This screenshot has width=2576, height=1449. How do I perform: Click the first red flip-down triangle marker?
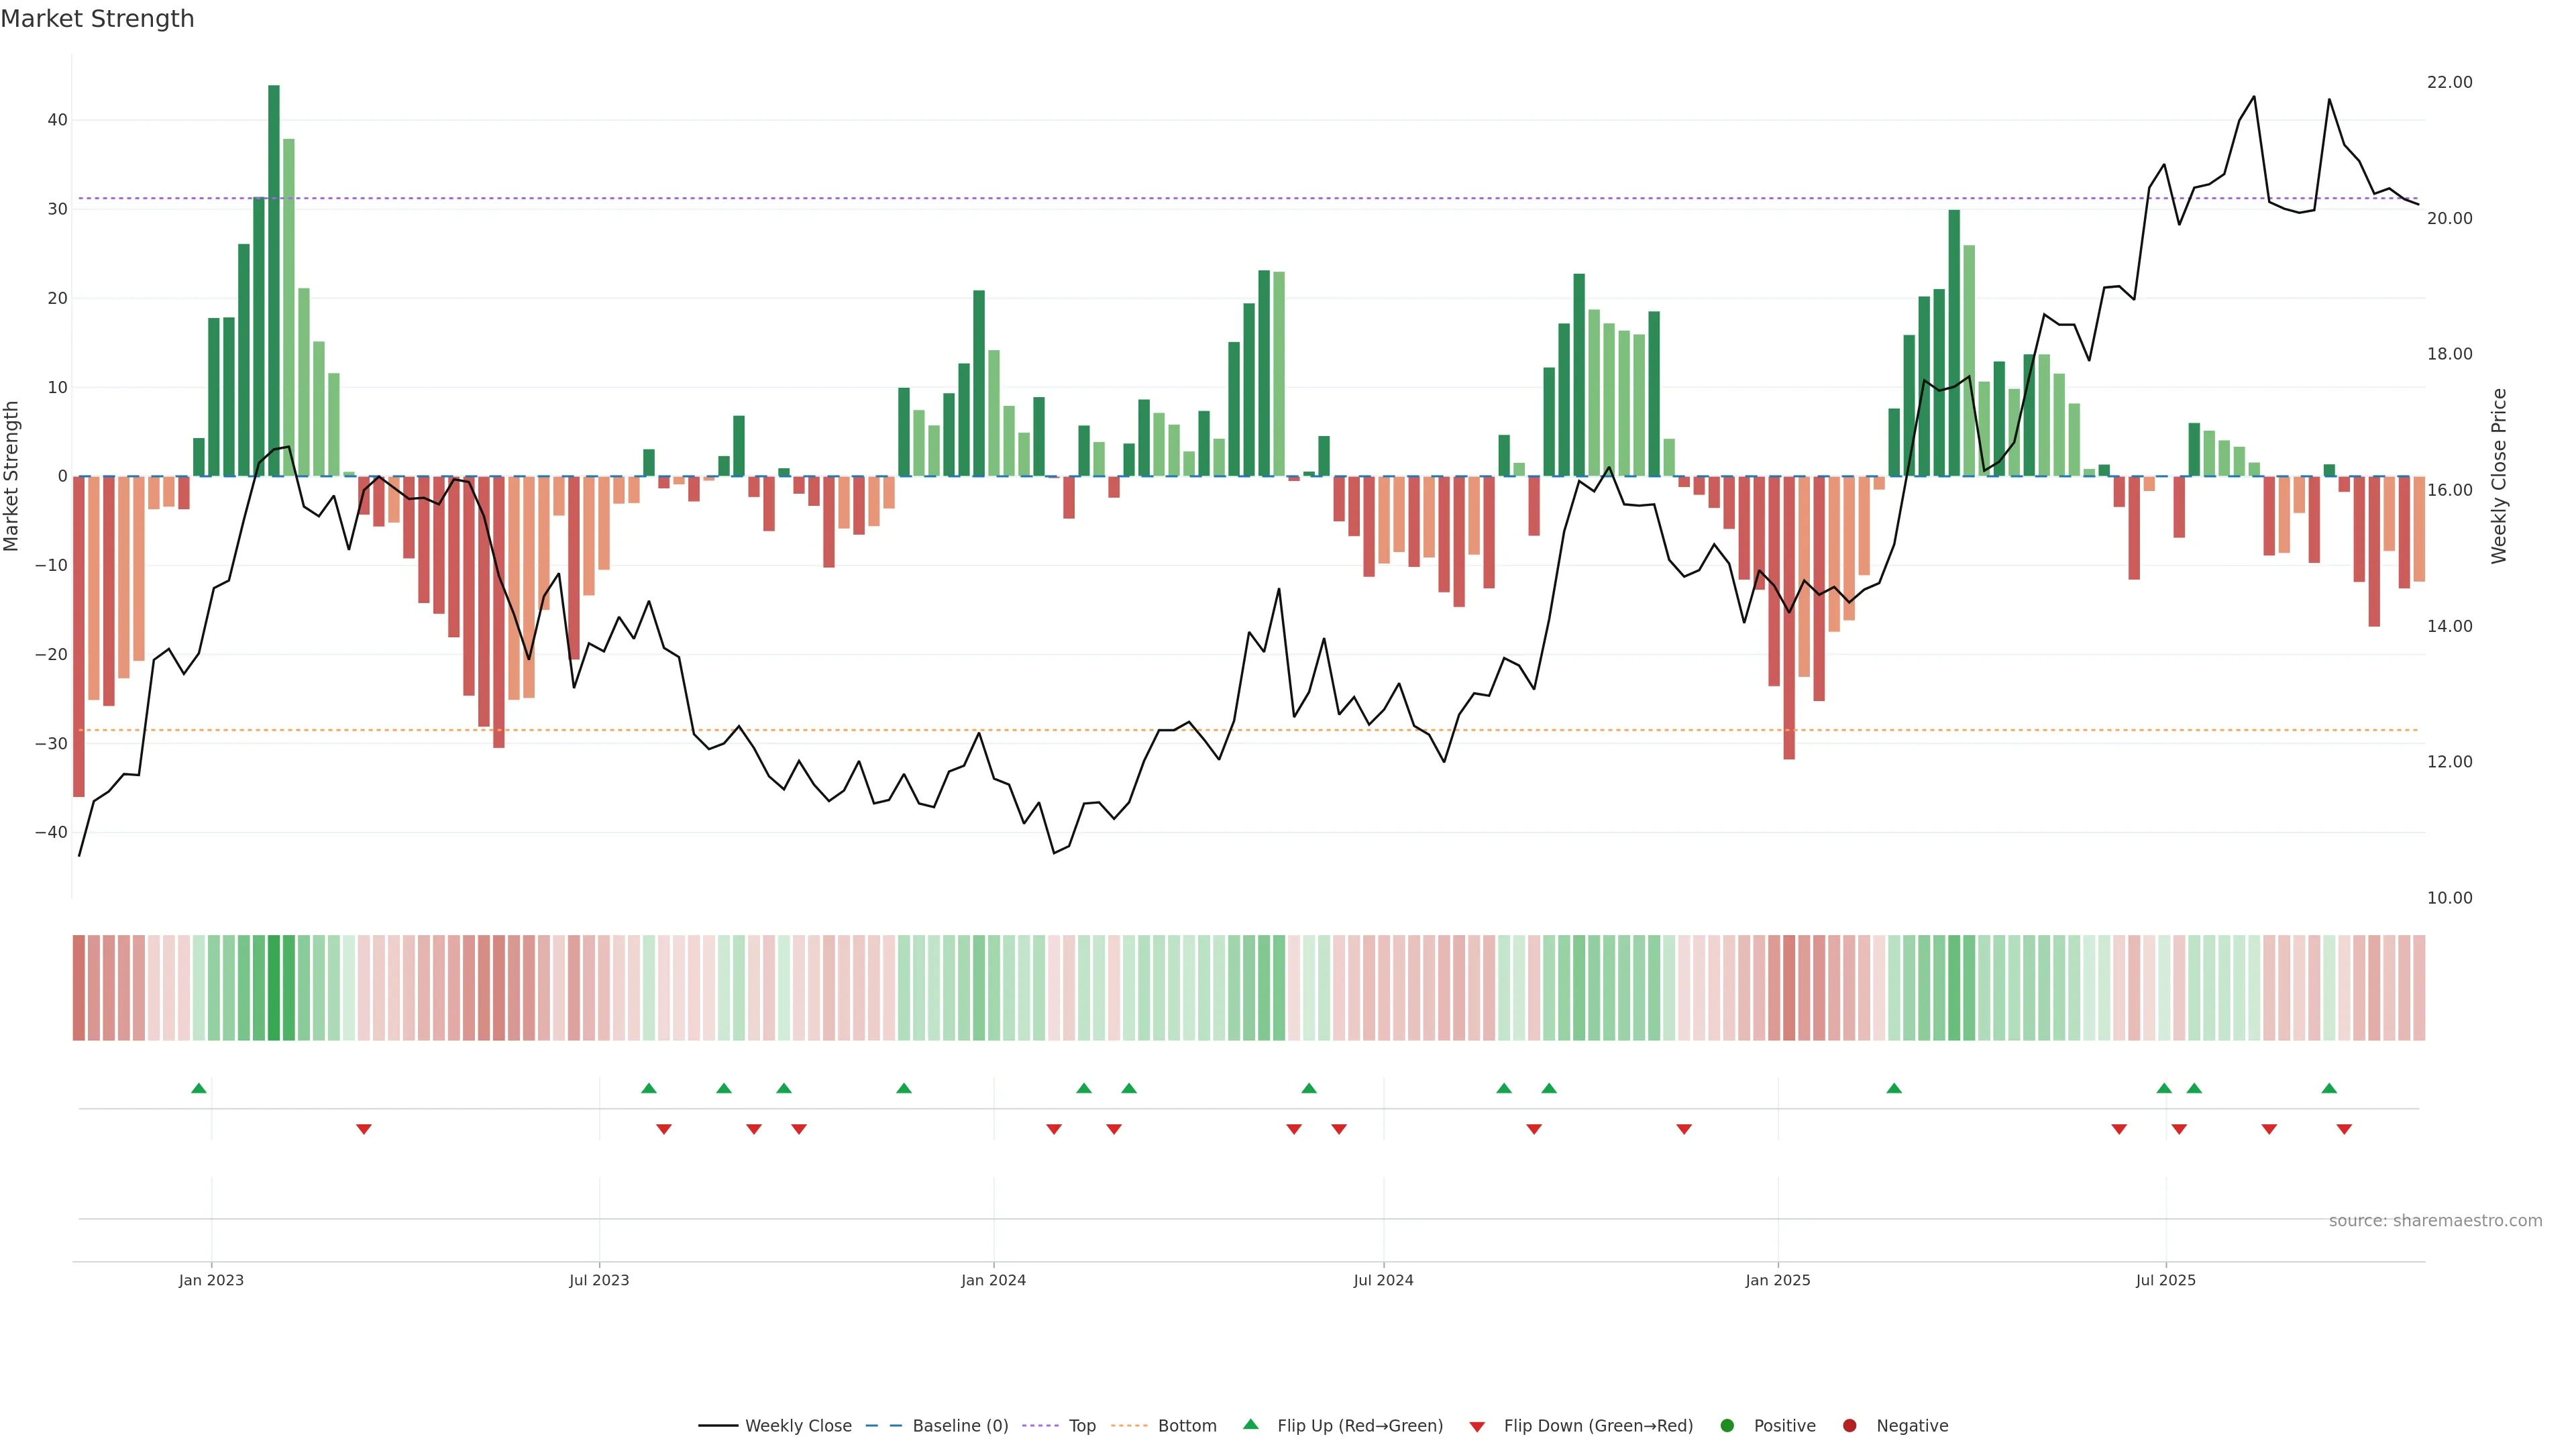pyautogui.click(x=364, y=1129)
